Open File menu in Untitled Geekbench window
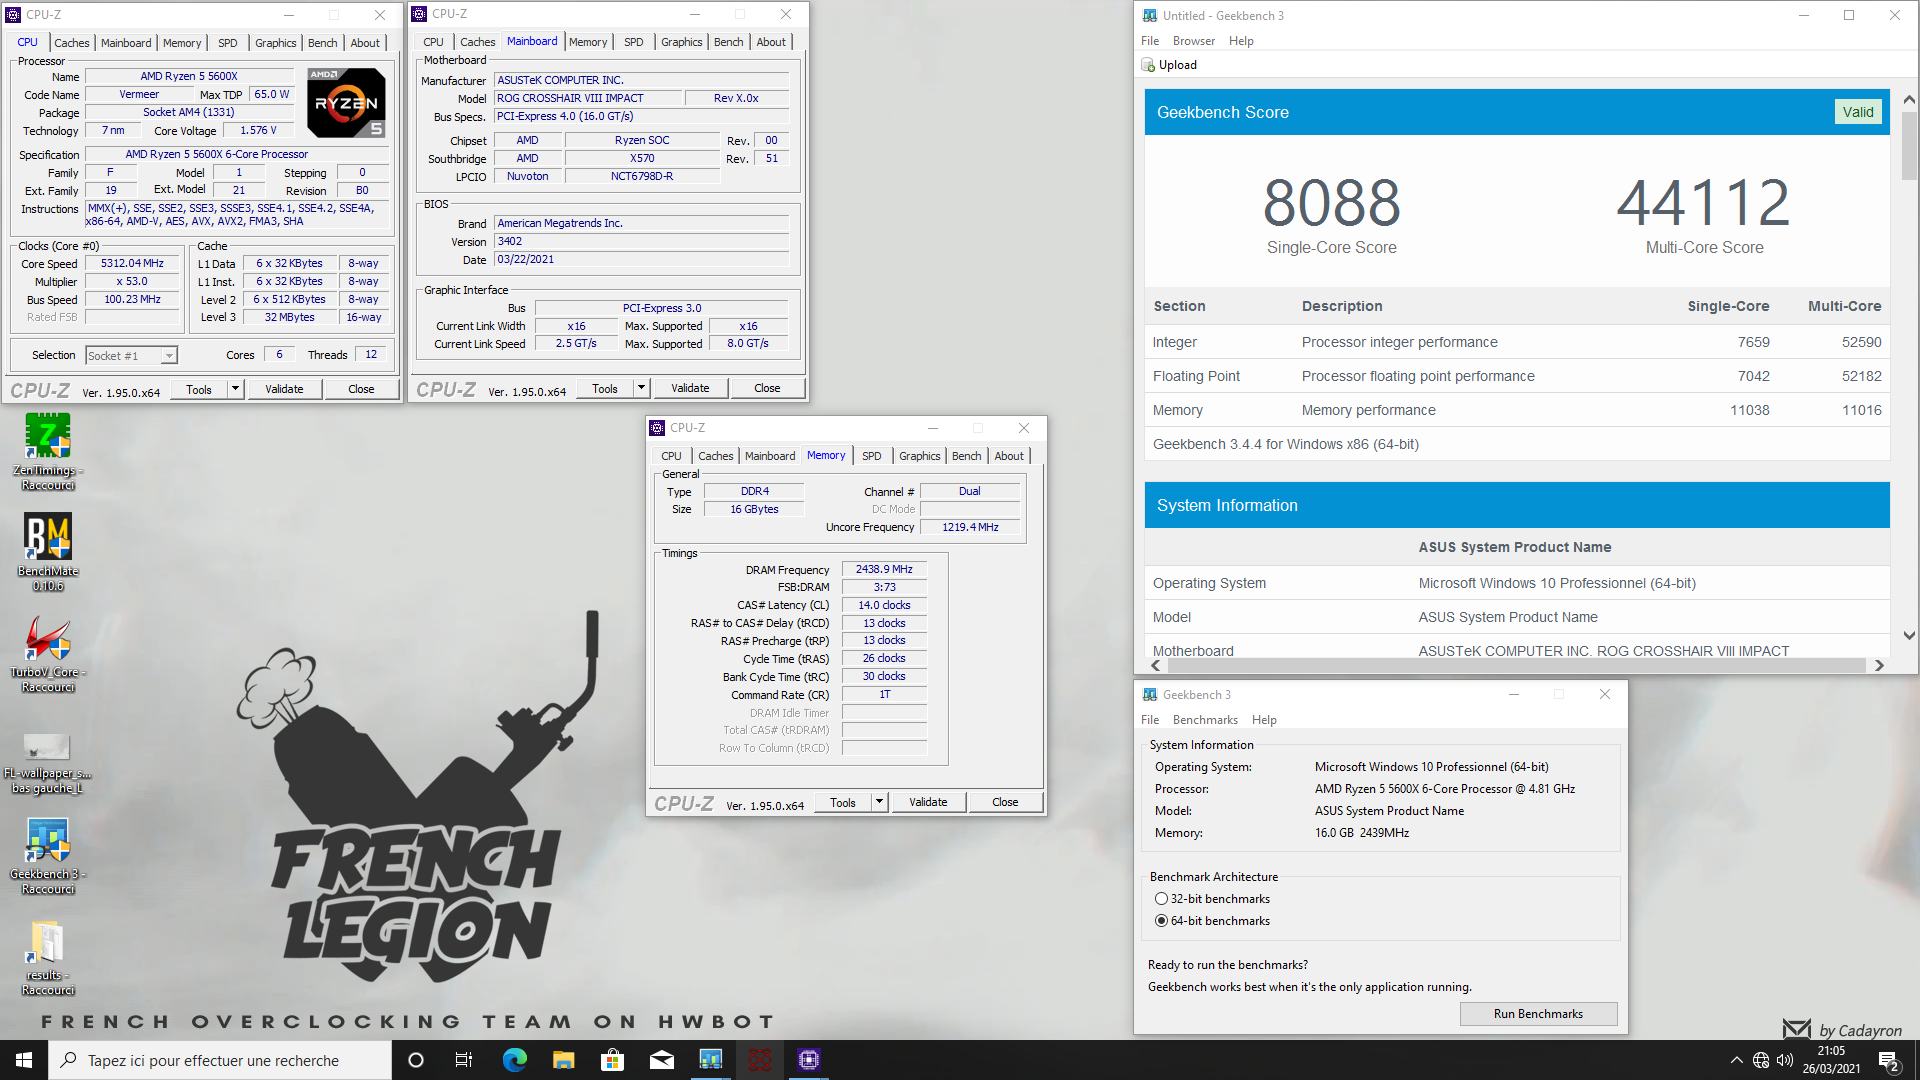1920x1080 pixels. (x=1150, y=41)
